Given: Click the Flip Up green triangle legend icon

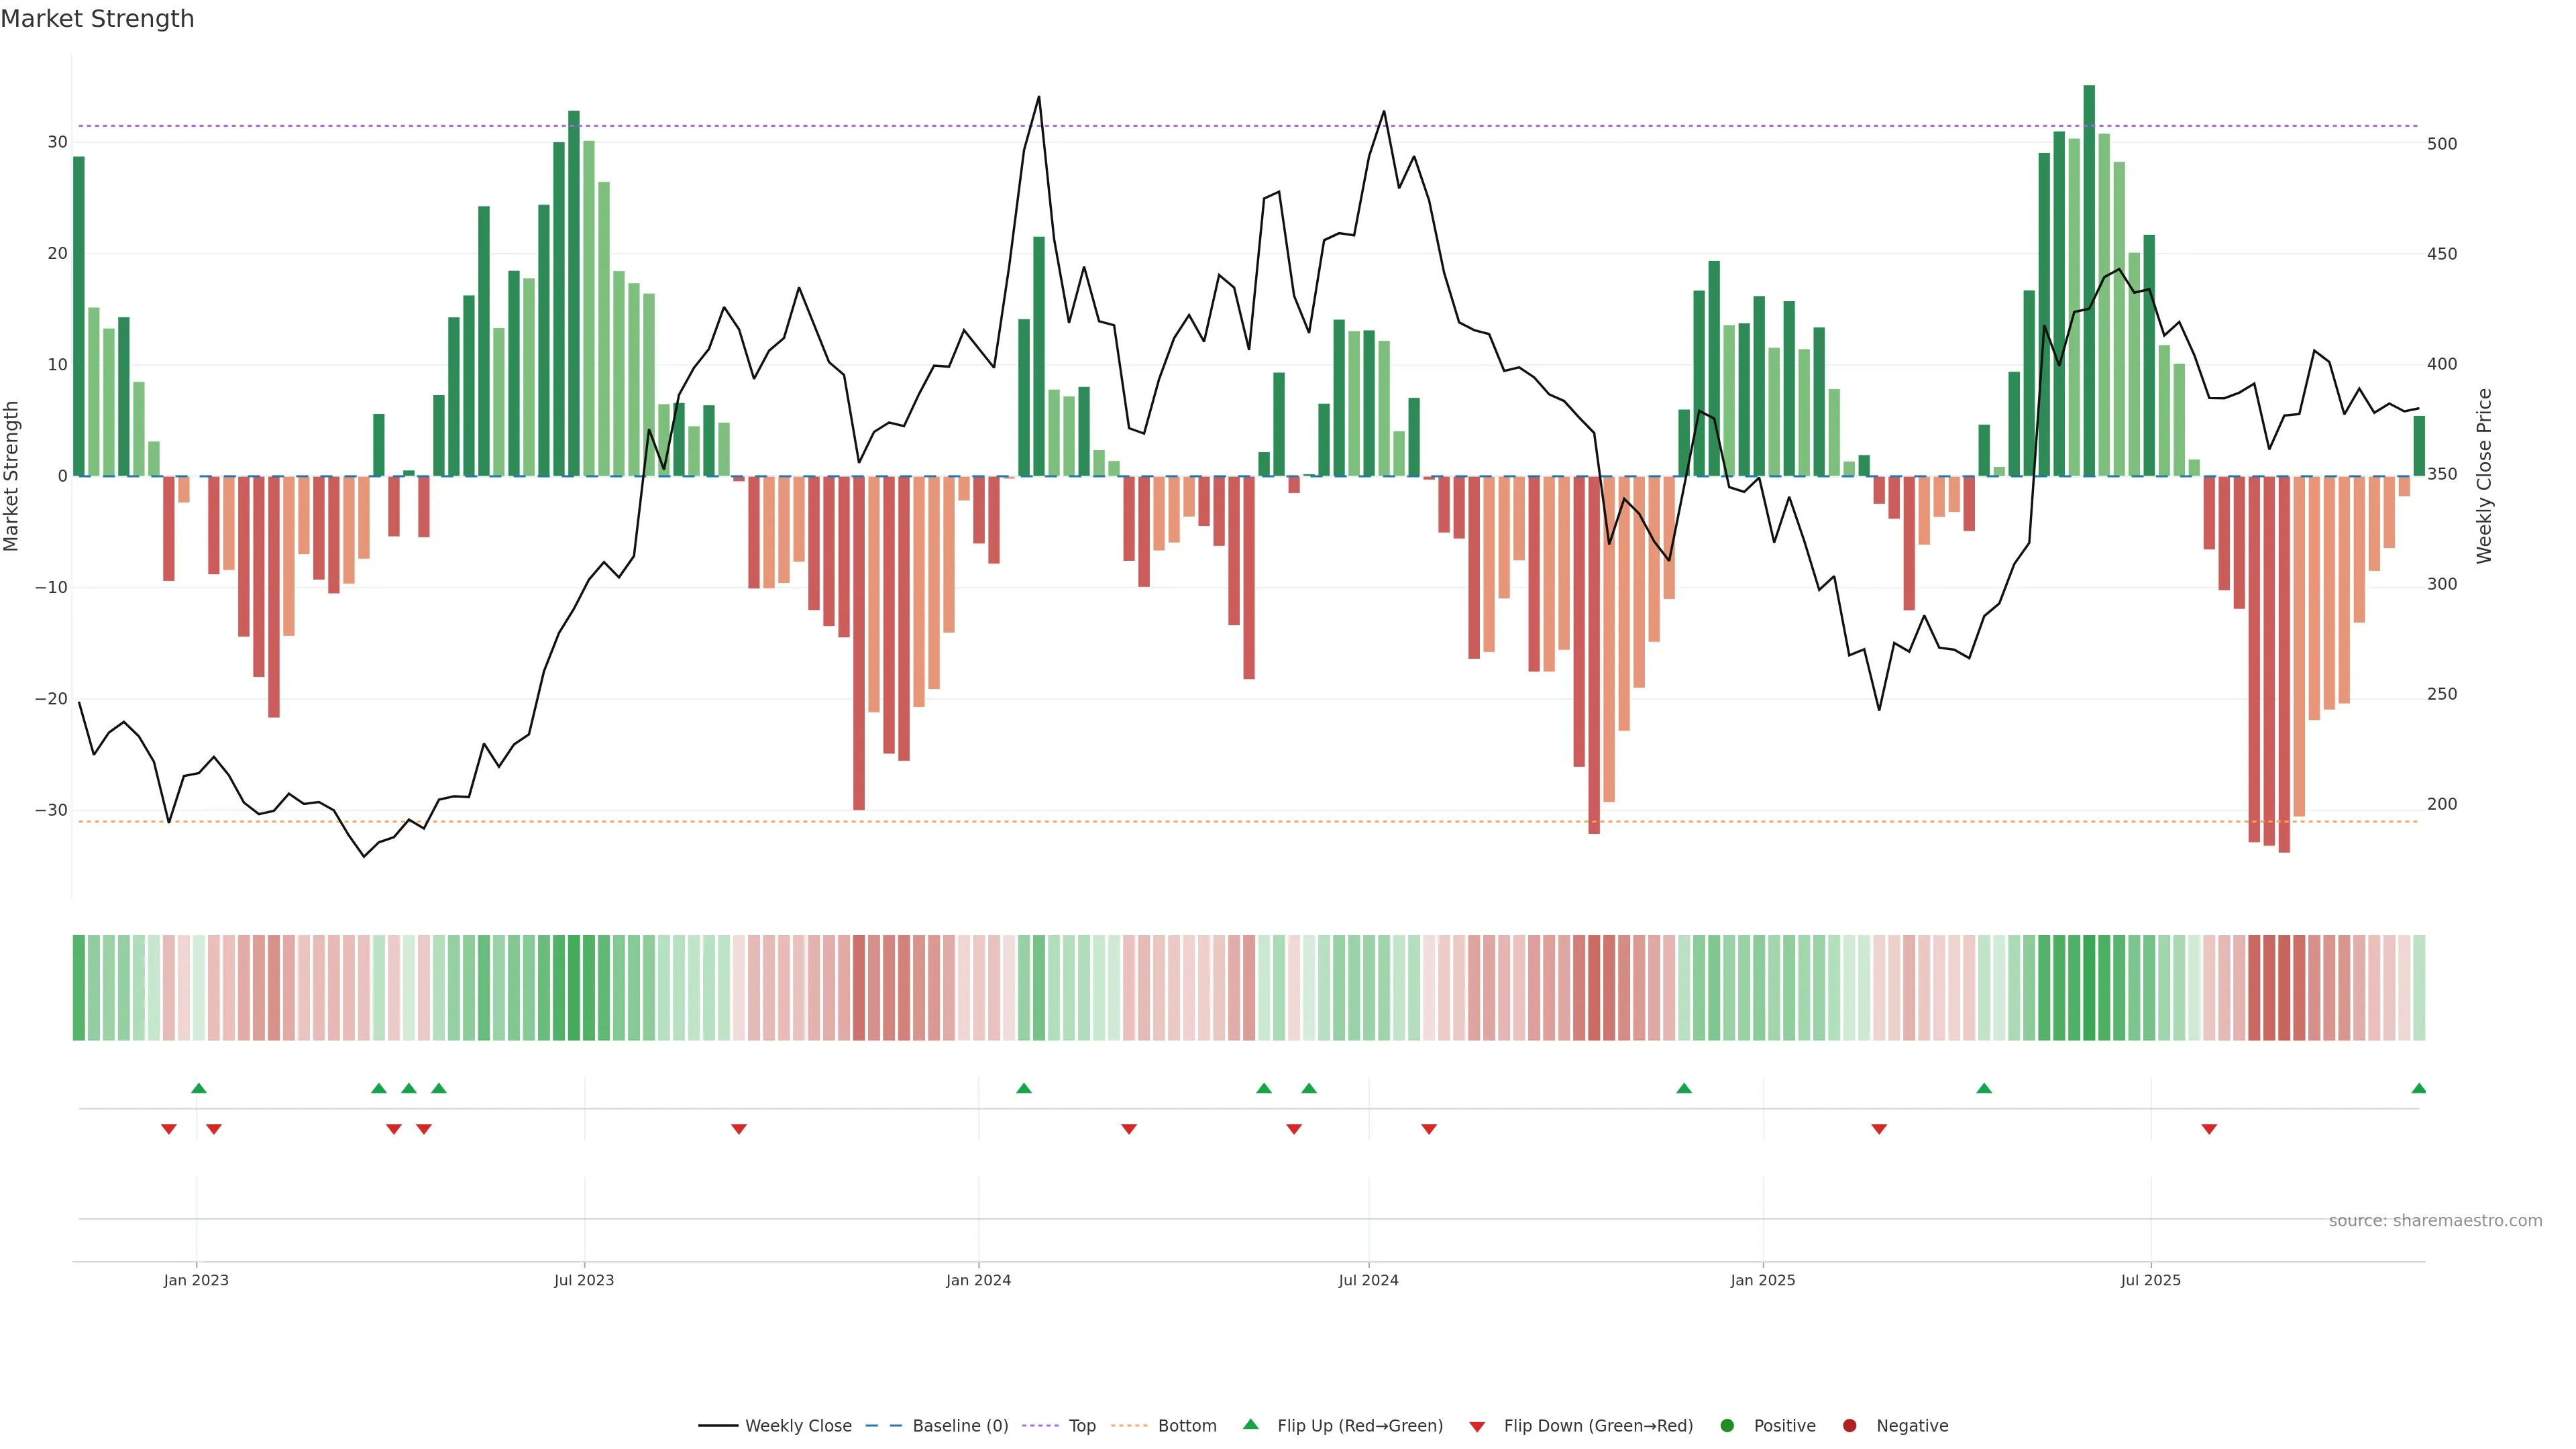Looking at the screenshot, I should click(1250, 1424).
